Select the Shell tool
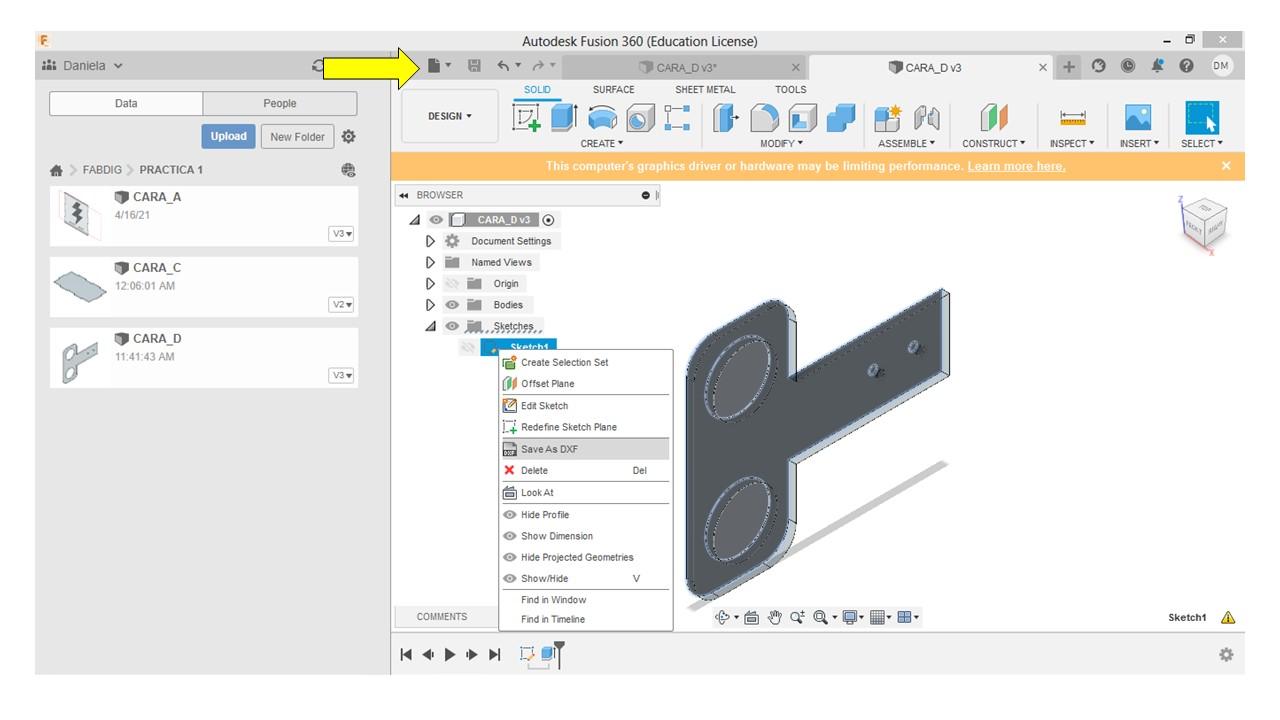This screenshot has width=1280, height=720. [802, 118]
